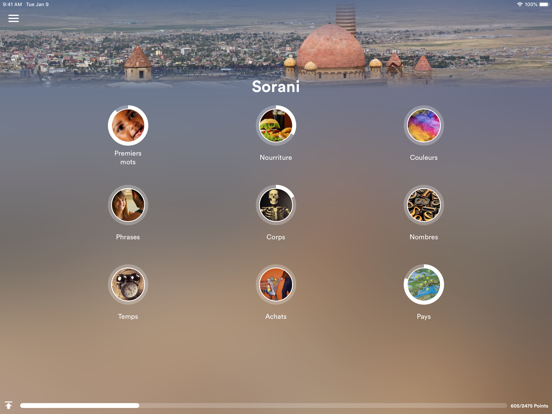This screenshot has height=414, width=552.
Task: Click the Temps label
Action: [128, 317]
